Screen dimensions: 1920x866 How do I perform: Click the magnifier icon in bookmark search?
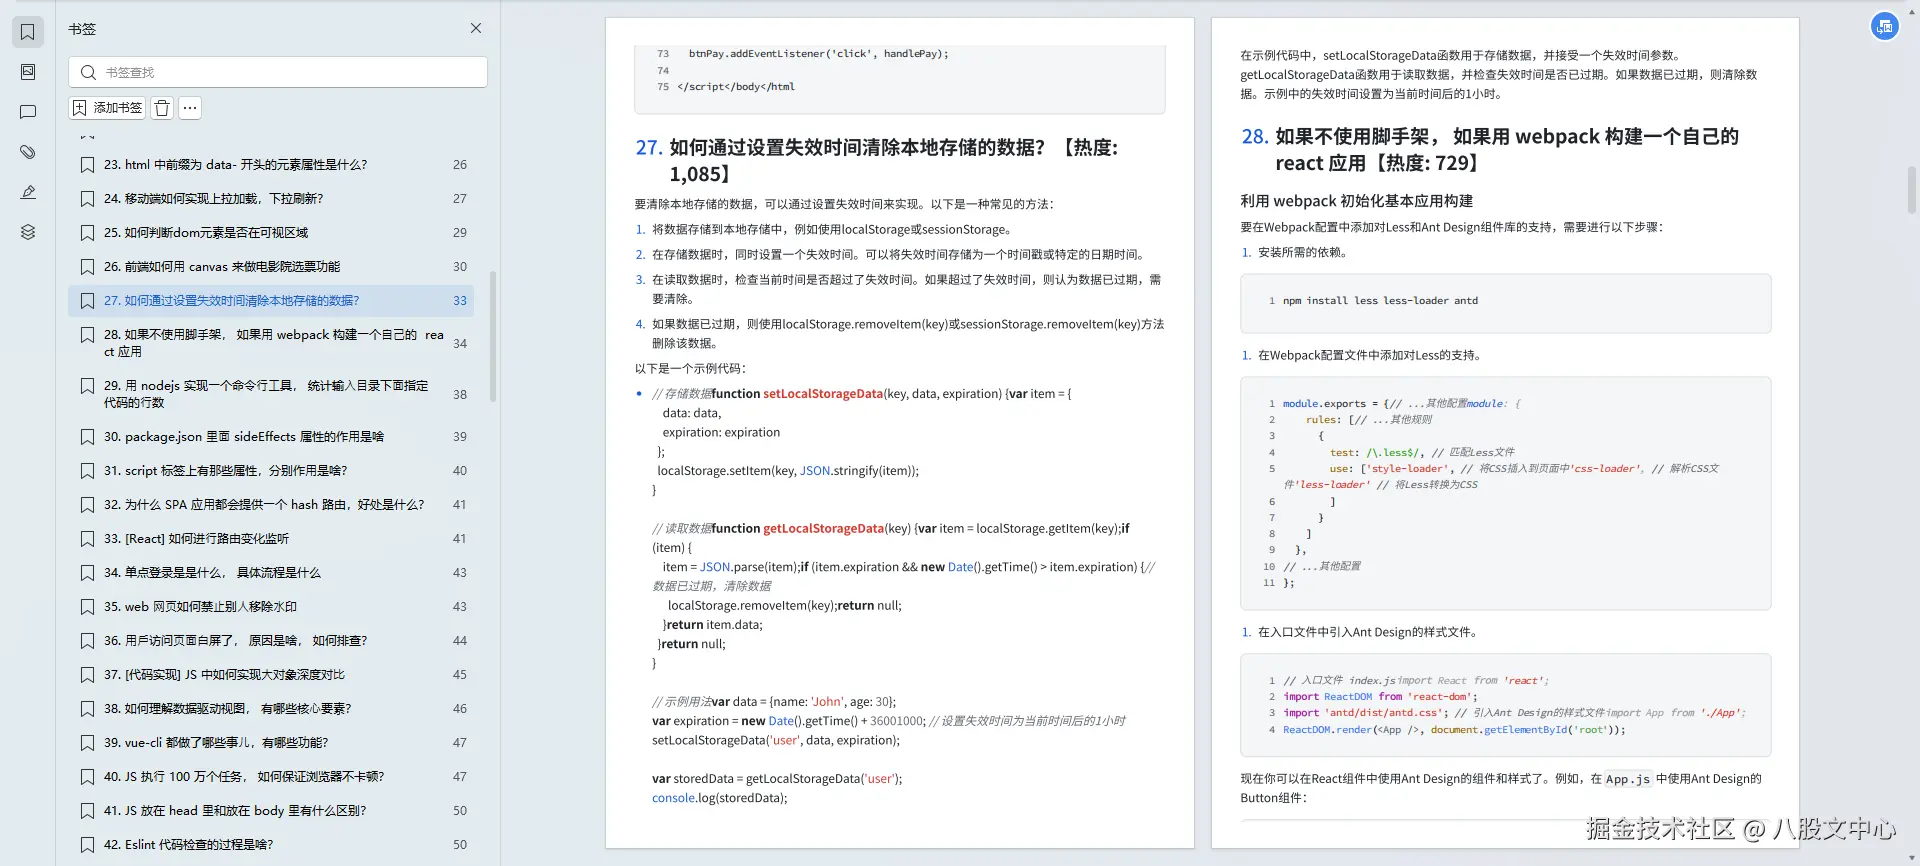click(x=88, y=72)
